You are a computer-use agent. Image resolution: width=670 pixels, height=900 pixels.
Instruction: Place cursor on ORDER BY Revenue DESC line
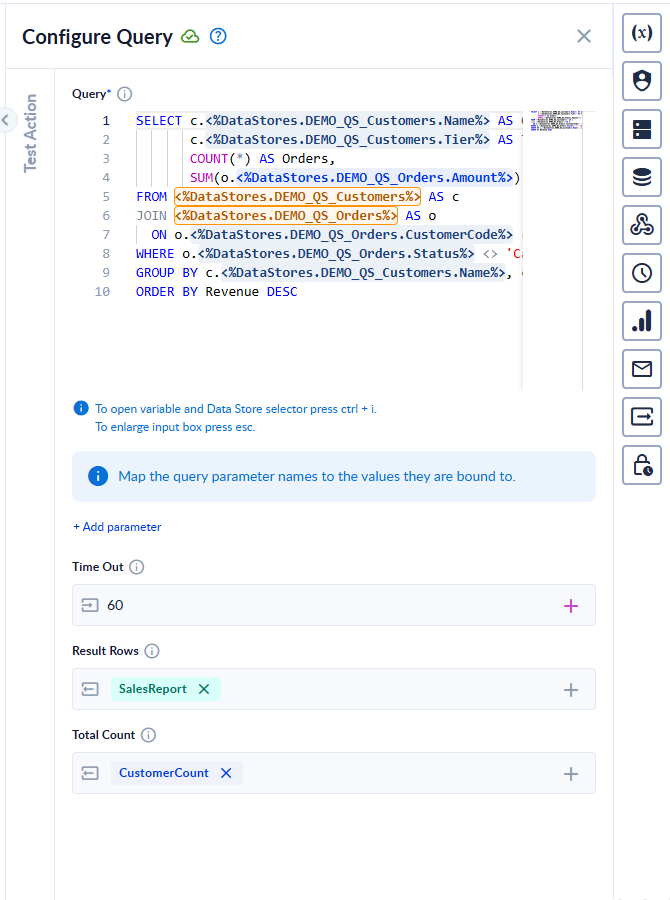point(216,292)
